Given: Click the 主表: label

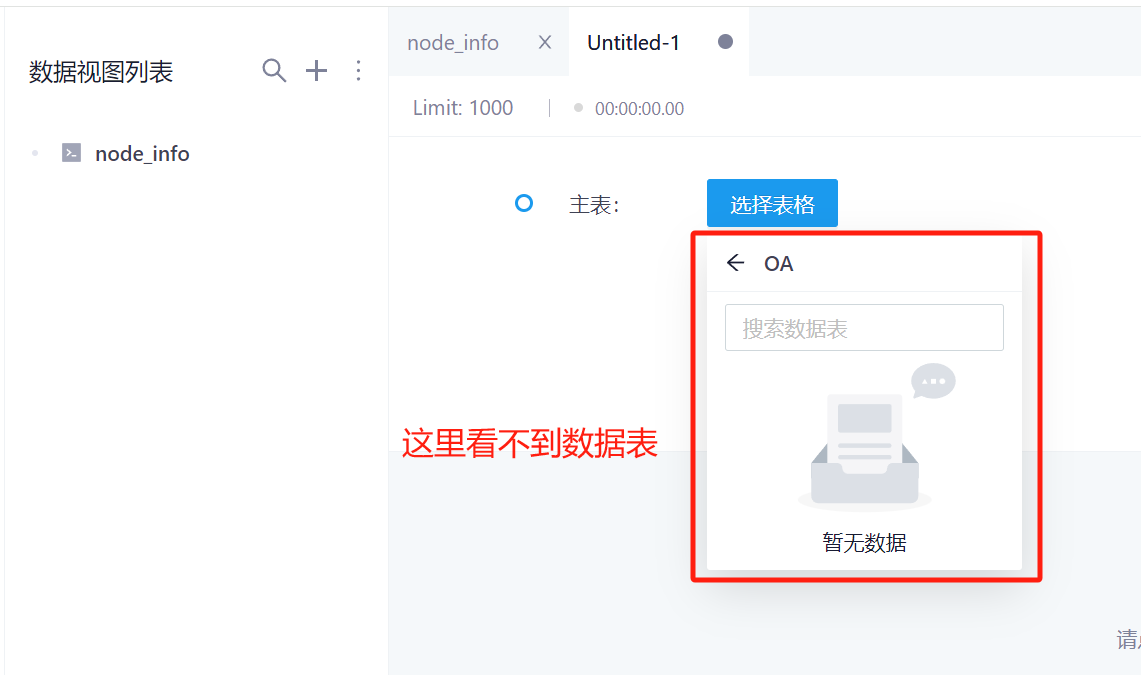Looking at the screenshot, I should click(595, 204).
